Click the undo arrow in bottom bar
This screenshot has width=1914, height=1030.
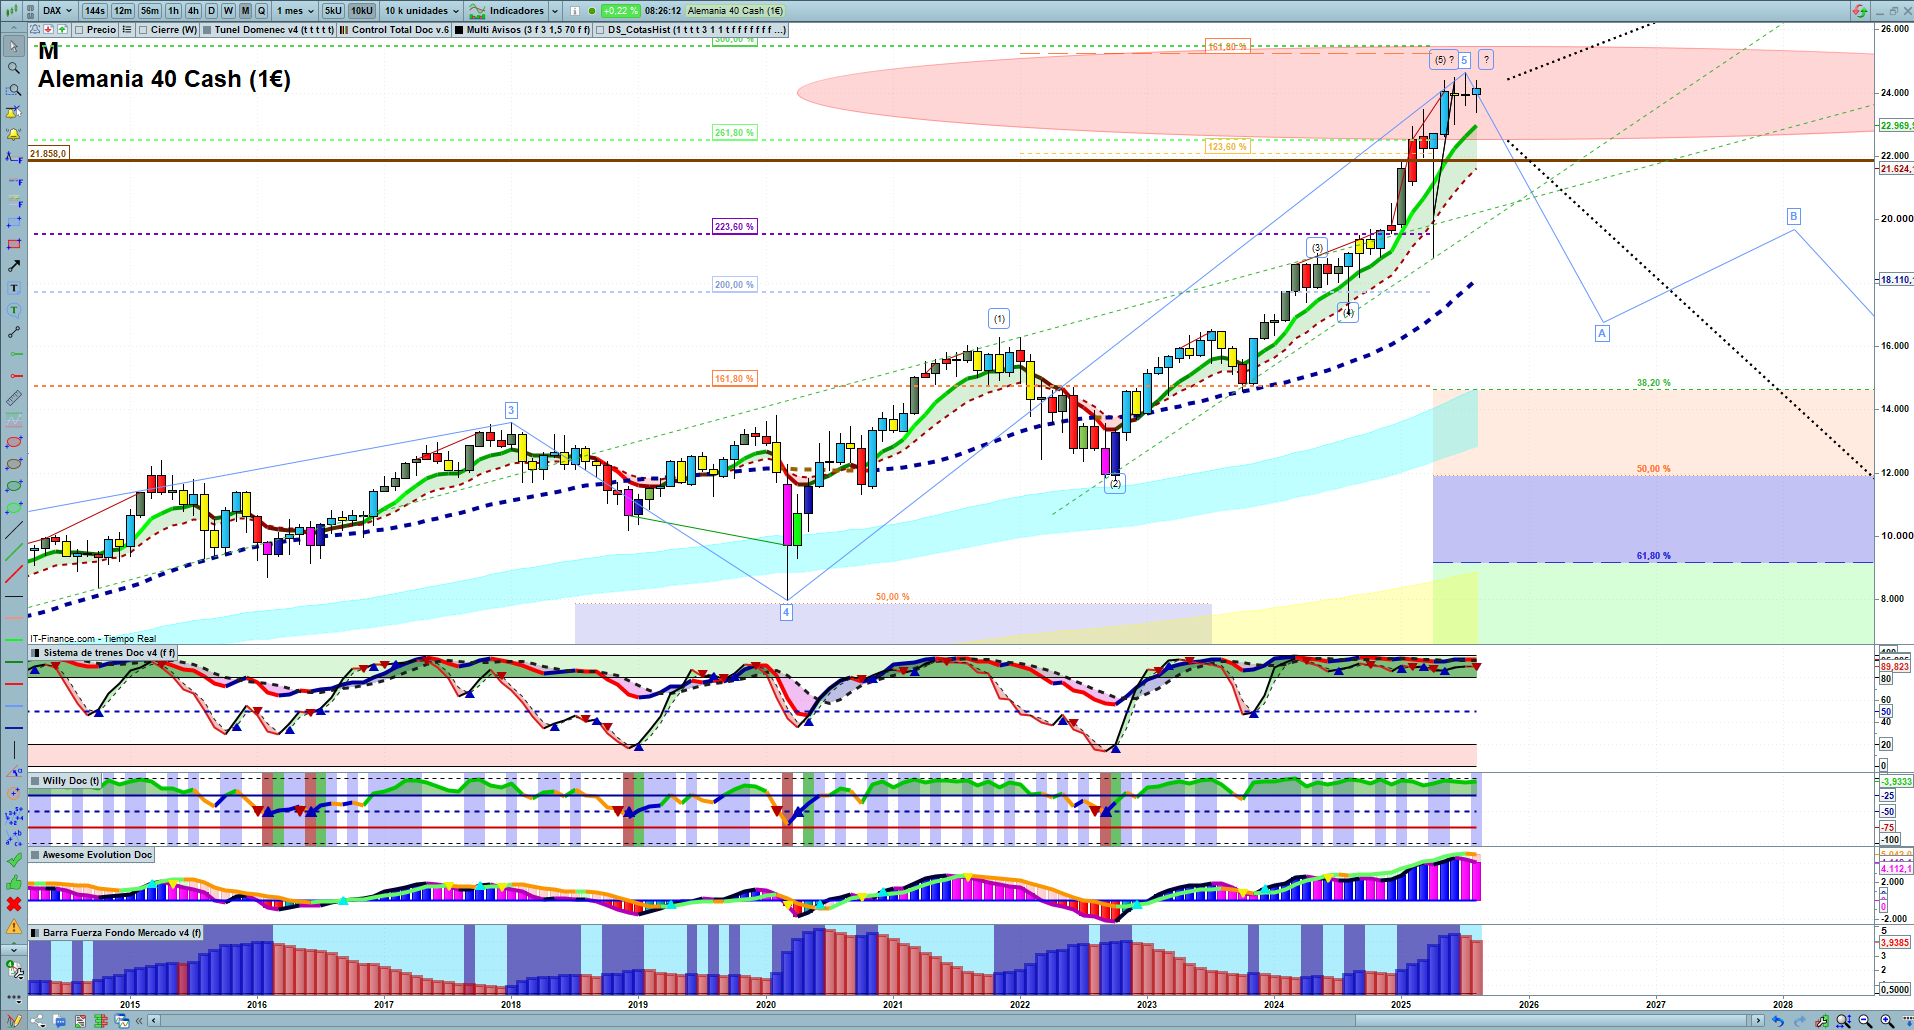[x=1777, y=1021]
